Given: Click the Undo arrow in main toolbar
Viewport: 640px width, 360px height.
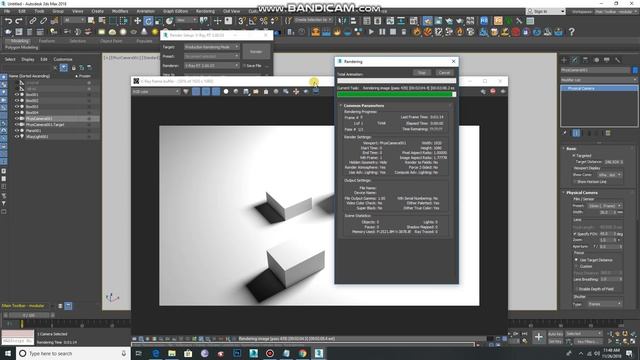Looking at the screenshot, I should pos(8,21).
